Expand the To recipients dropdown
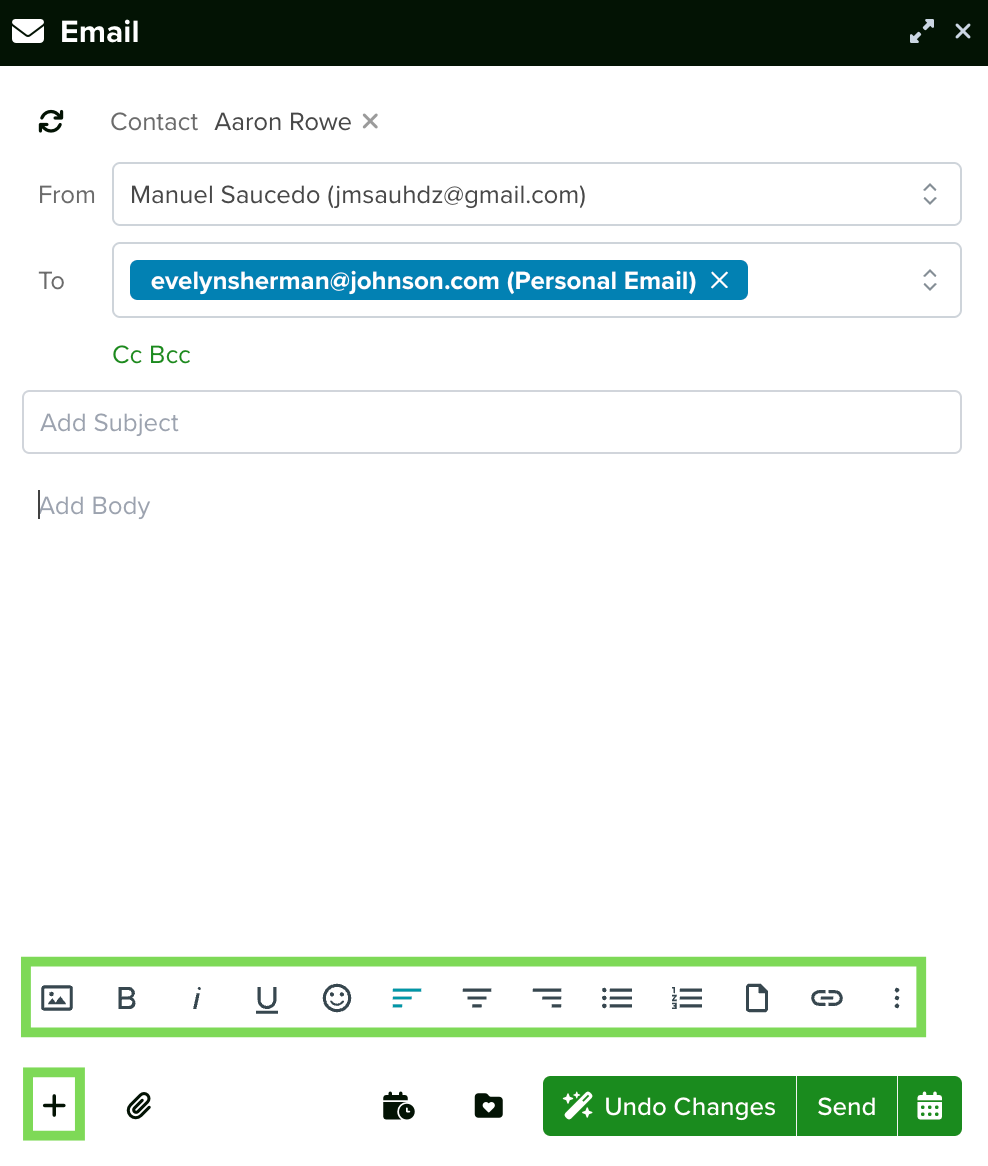This screenshot has width=988, height=1166. pos(929,280)
